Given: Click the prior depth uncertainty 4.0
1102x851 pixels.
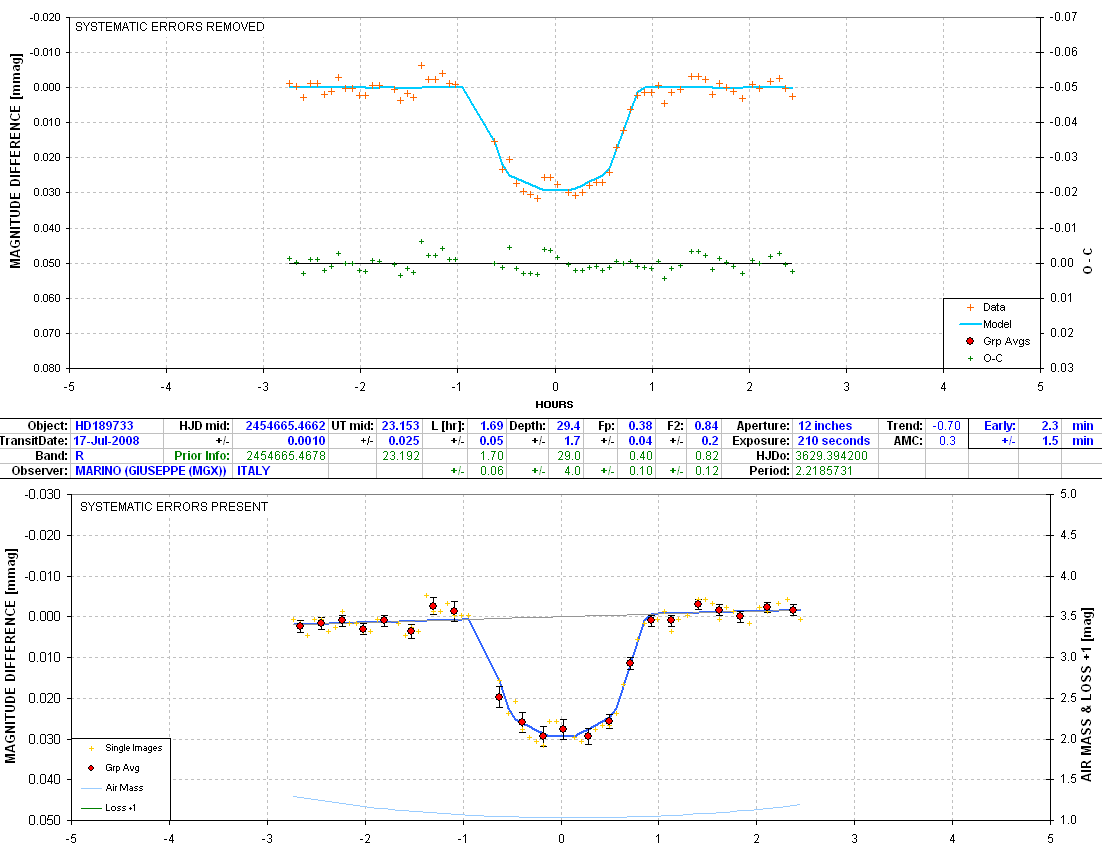Looking at the screenshot, I should click(x=572, y=471).
